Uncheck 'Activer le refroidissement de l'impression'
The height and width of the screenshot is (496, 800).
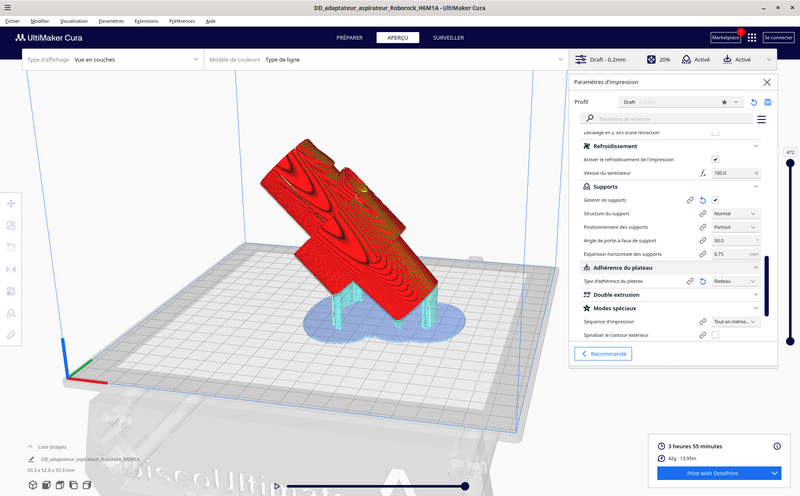(x=715, y=159)
